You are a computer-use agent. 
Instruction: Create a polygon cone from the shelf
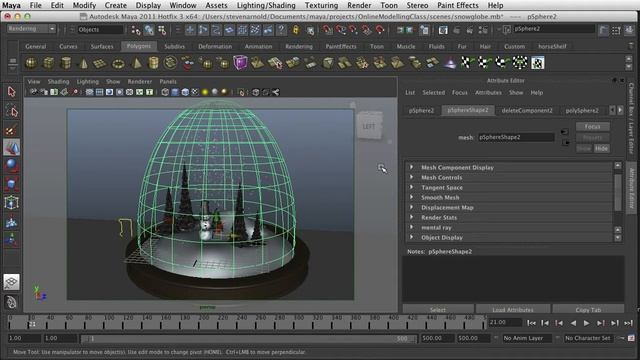click(83, 63)
